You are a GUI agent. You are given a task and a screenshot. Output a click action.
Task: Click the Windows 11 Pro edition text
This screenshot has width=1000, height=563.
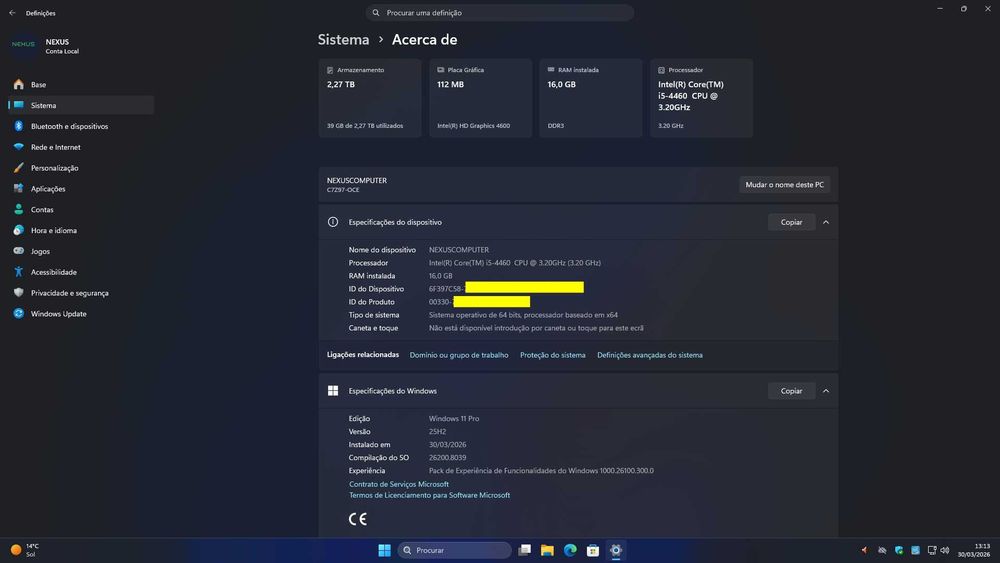(x=454, y=419)
